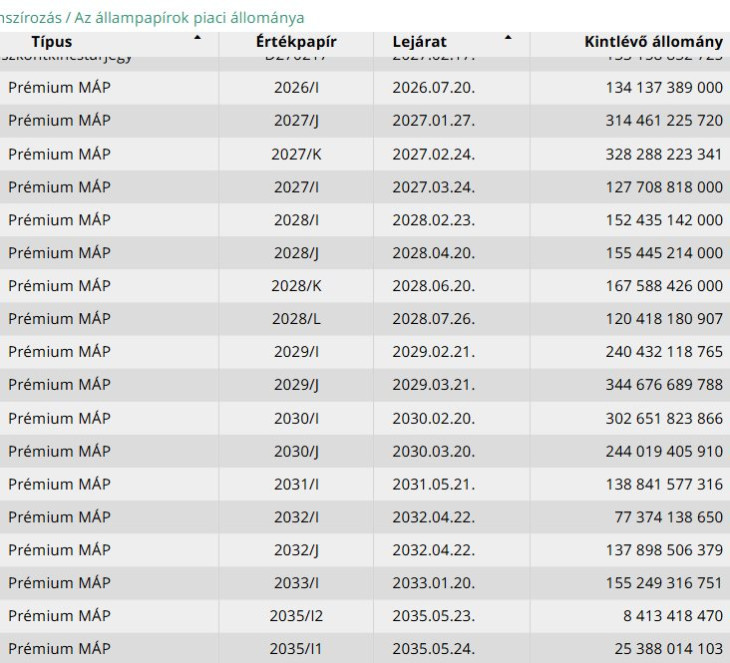The height and width of the screenshot is (663, 730).
Task: Sort by Értékpapír column header
Action: coord(298,42)
